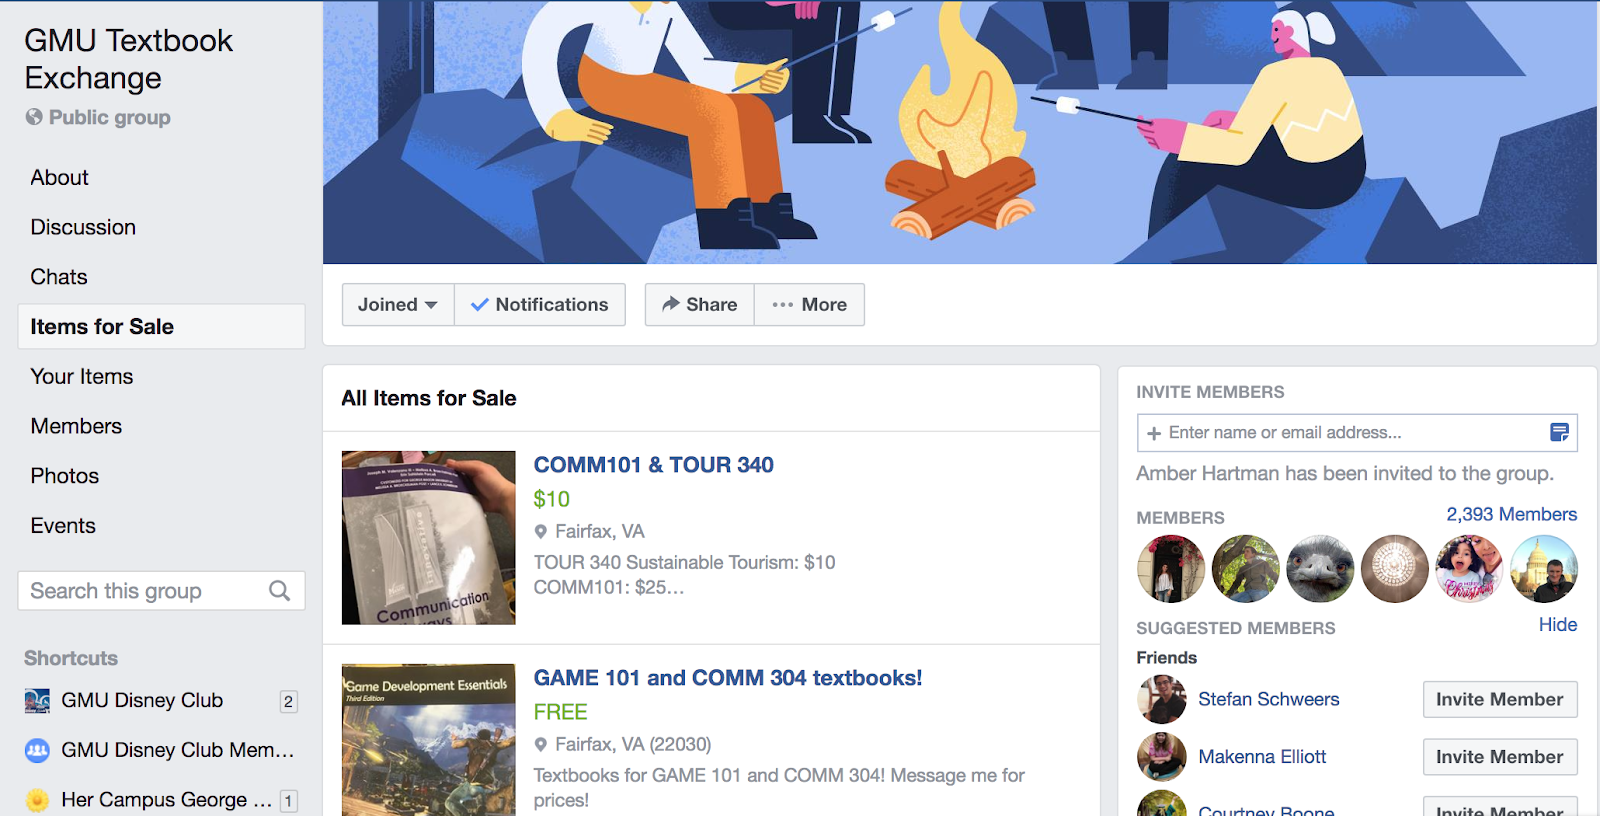Click Makenna Elliott's profile avatar

(1161, 757)
